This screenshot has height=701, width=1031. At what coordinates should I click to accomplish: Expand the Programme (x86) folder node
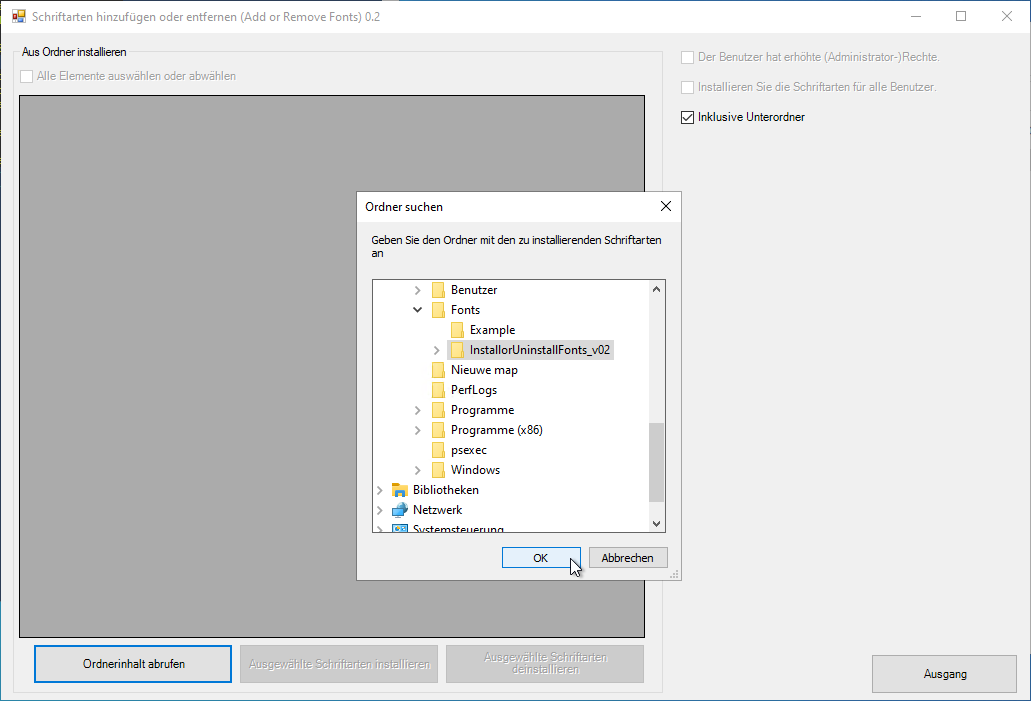point(418,430)
